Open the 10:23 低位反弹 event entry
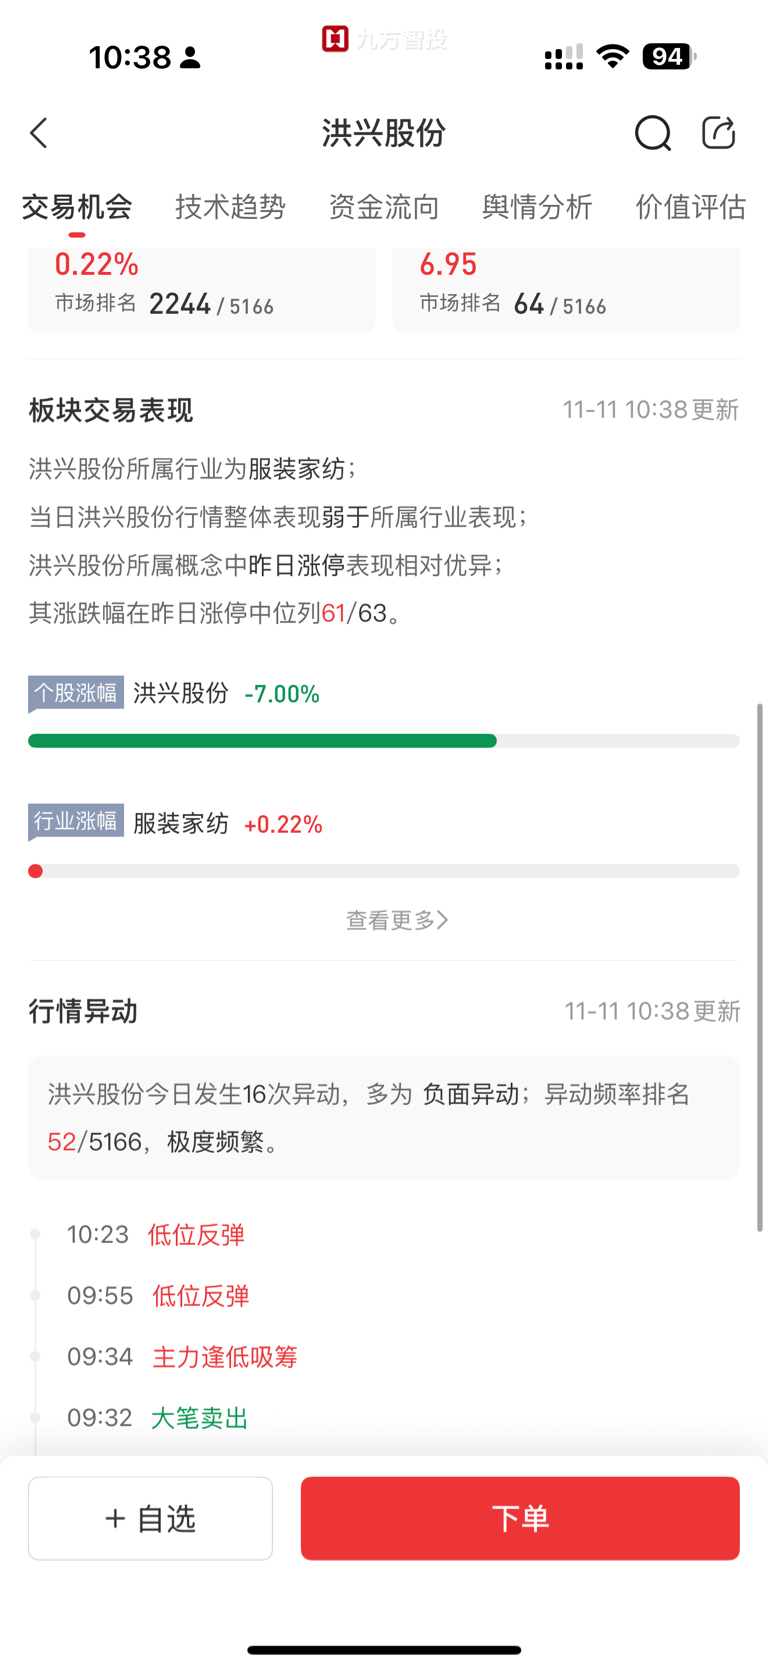The height and width of the screenshot is (1669, 768). 196,1235
